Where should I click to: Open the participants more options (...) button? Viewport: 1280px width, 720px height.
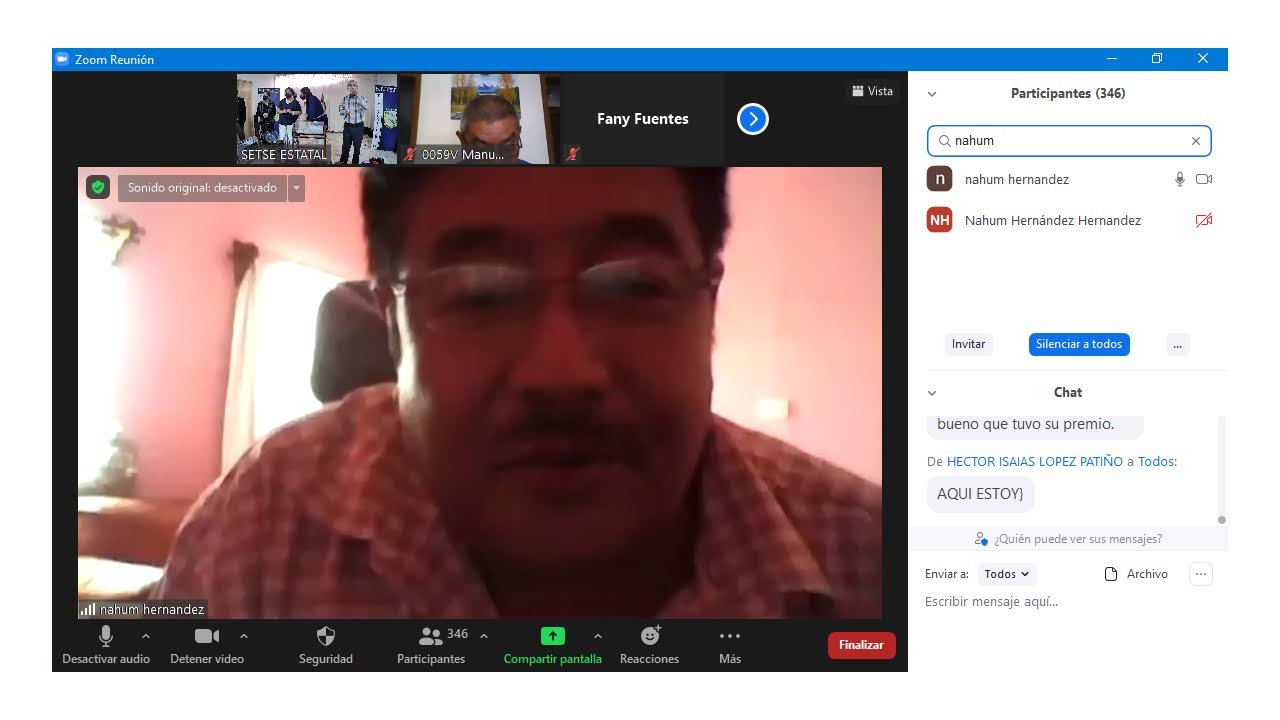click(1177, 344)
